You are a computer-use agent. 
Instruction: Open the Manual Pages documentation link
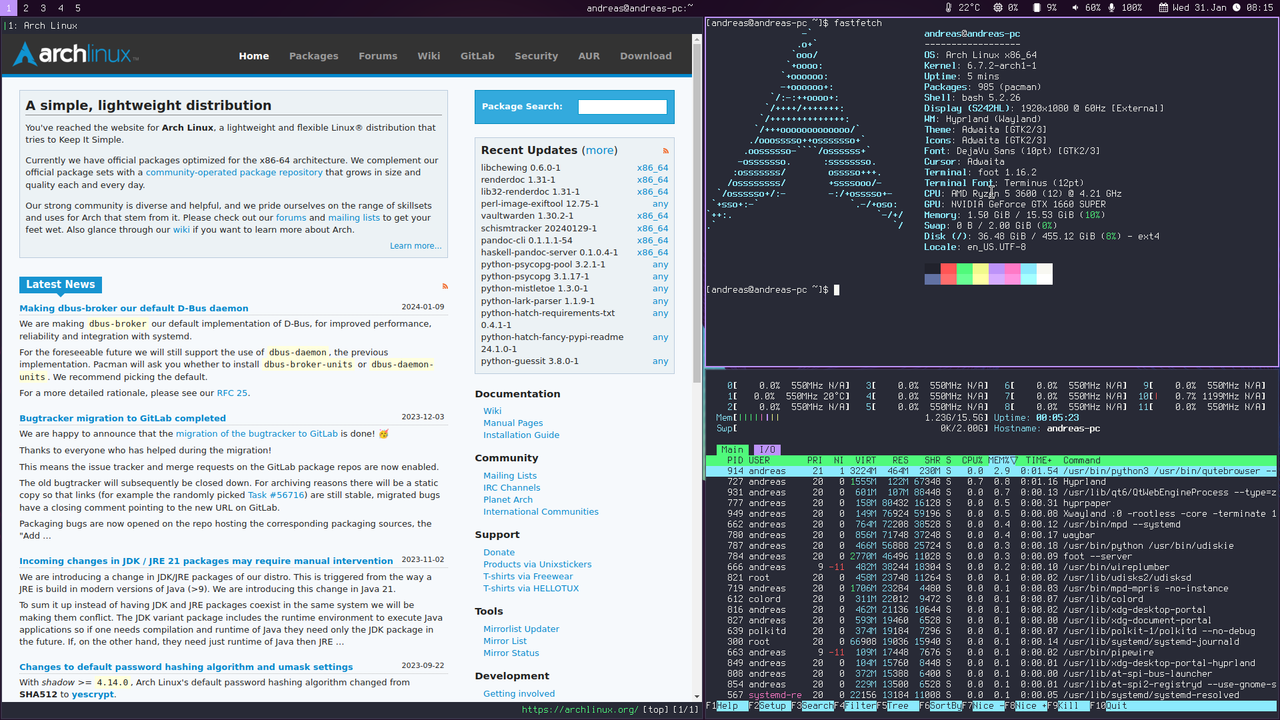coord(513,423)
